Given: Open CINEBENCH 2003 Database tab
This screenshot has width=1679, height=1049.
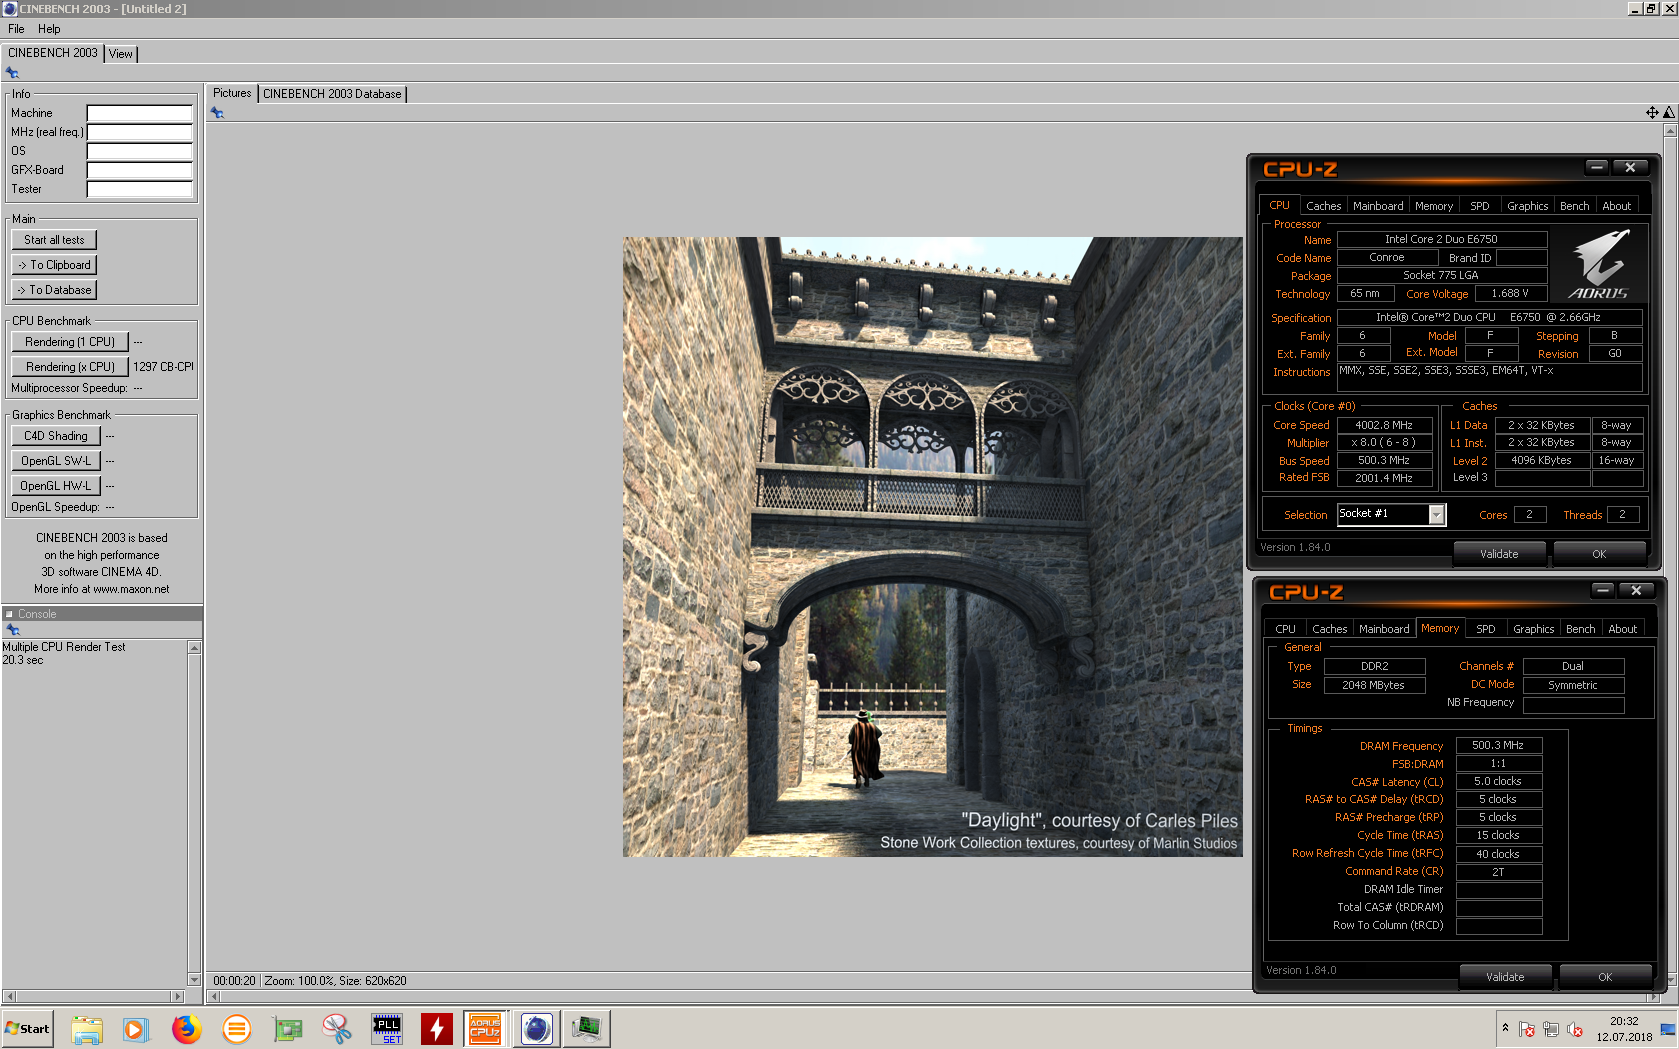Looking at the screenshot, I should click(x=332, y=94).
